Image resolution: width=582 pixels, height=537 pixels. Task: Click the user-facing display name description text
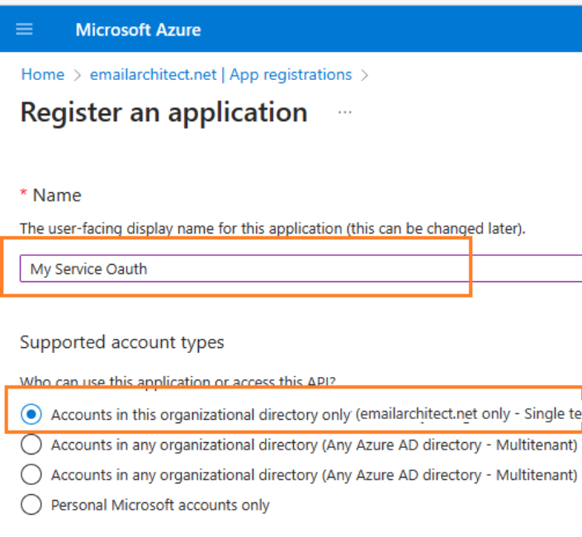tap(273, 229)
